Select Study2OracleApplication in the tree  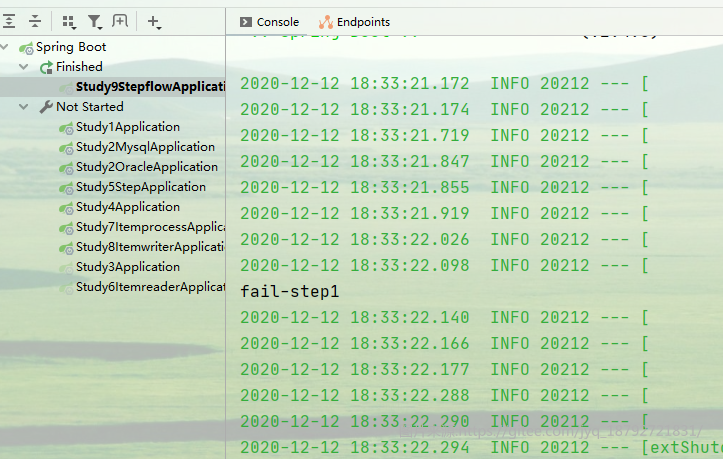(x=147, y=167)
